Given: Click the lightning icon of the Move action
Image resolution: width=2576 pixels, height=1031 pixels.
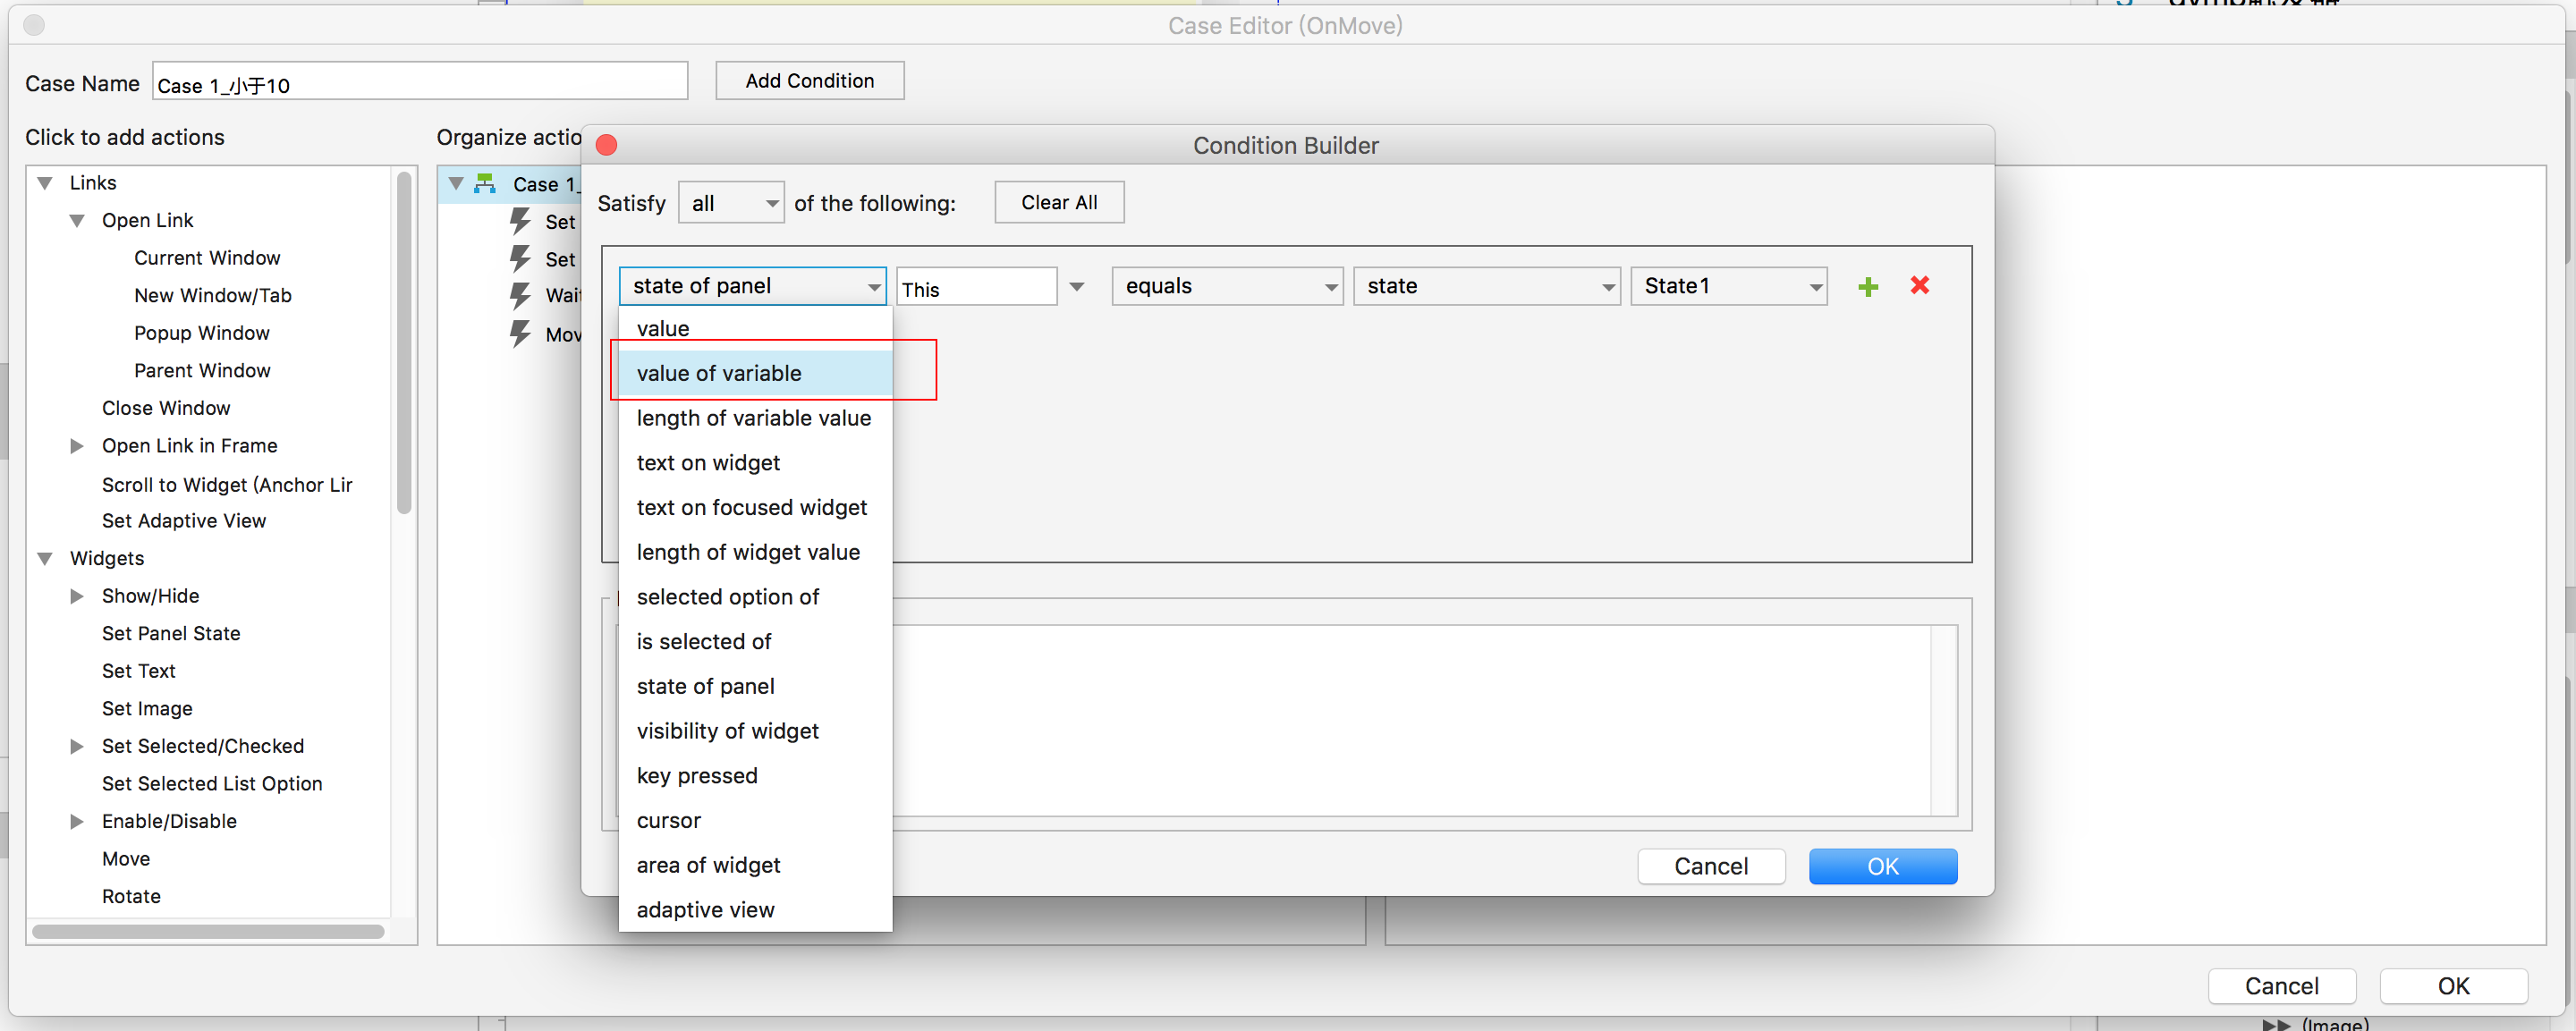Looking at the screenshot, I should click(x=520, y=334).
